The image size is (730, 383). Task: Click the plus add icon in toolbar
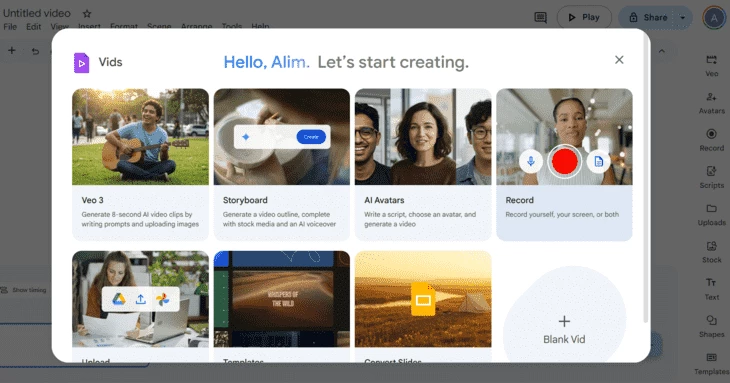click(x=12, y=50)
